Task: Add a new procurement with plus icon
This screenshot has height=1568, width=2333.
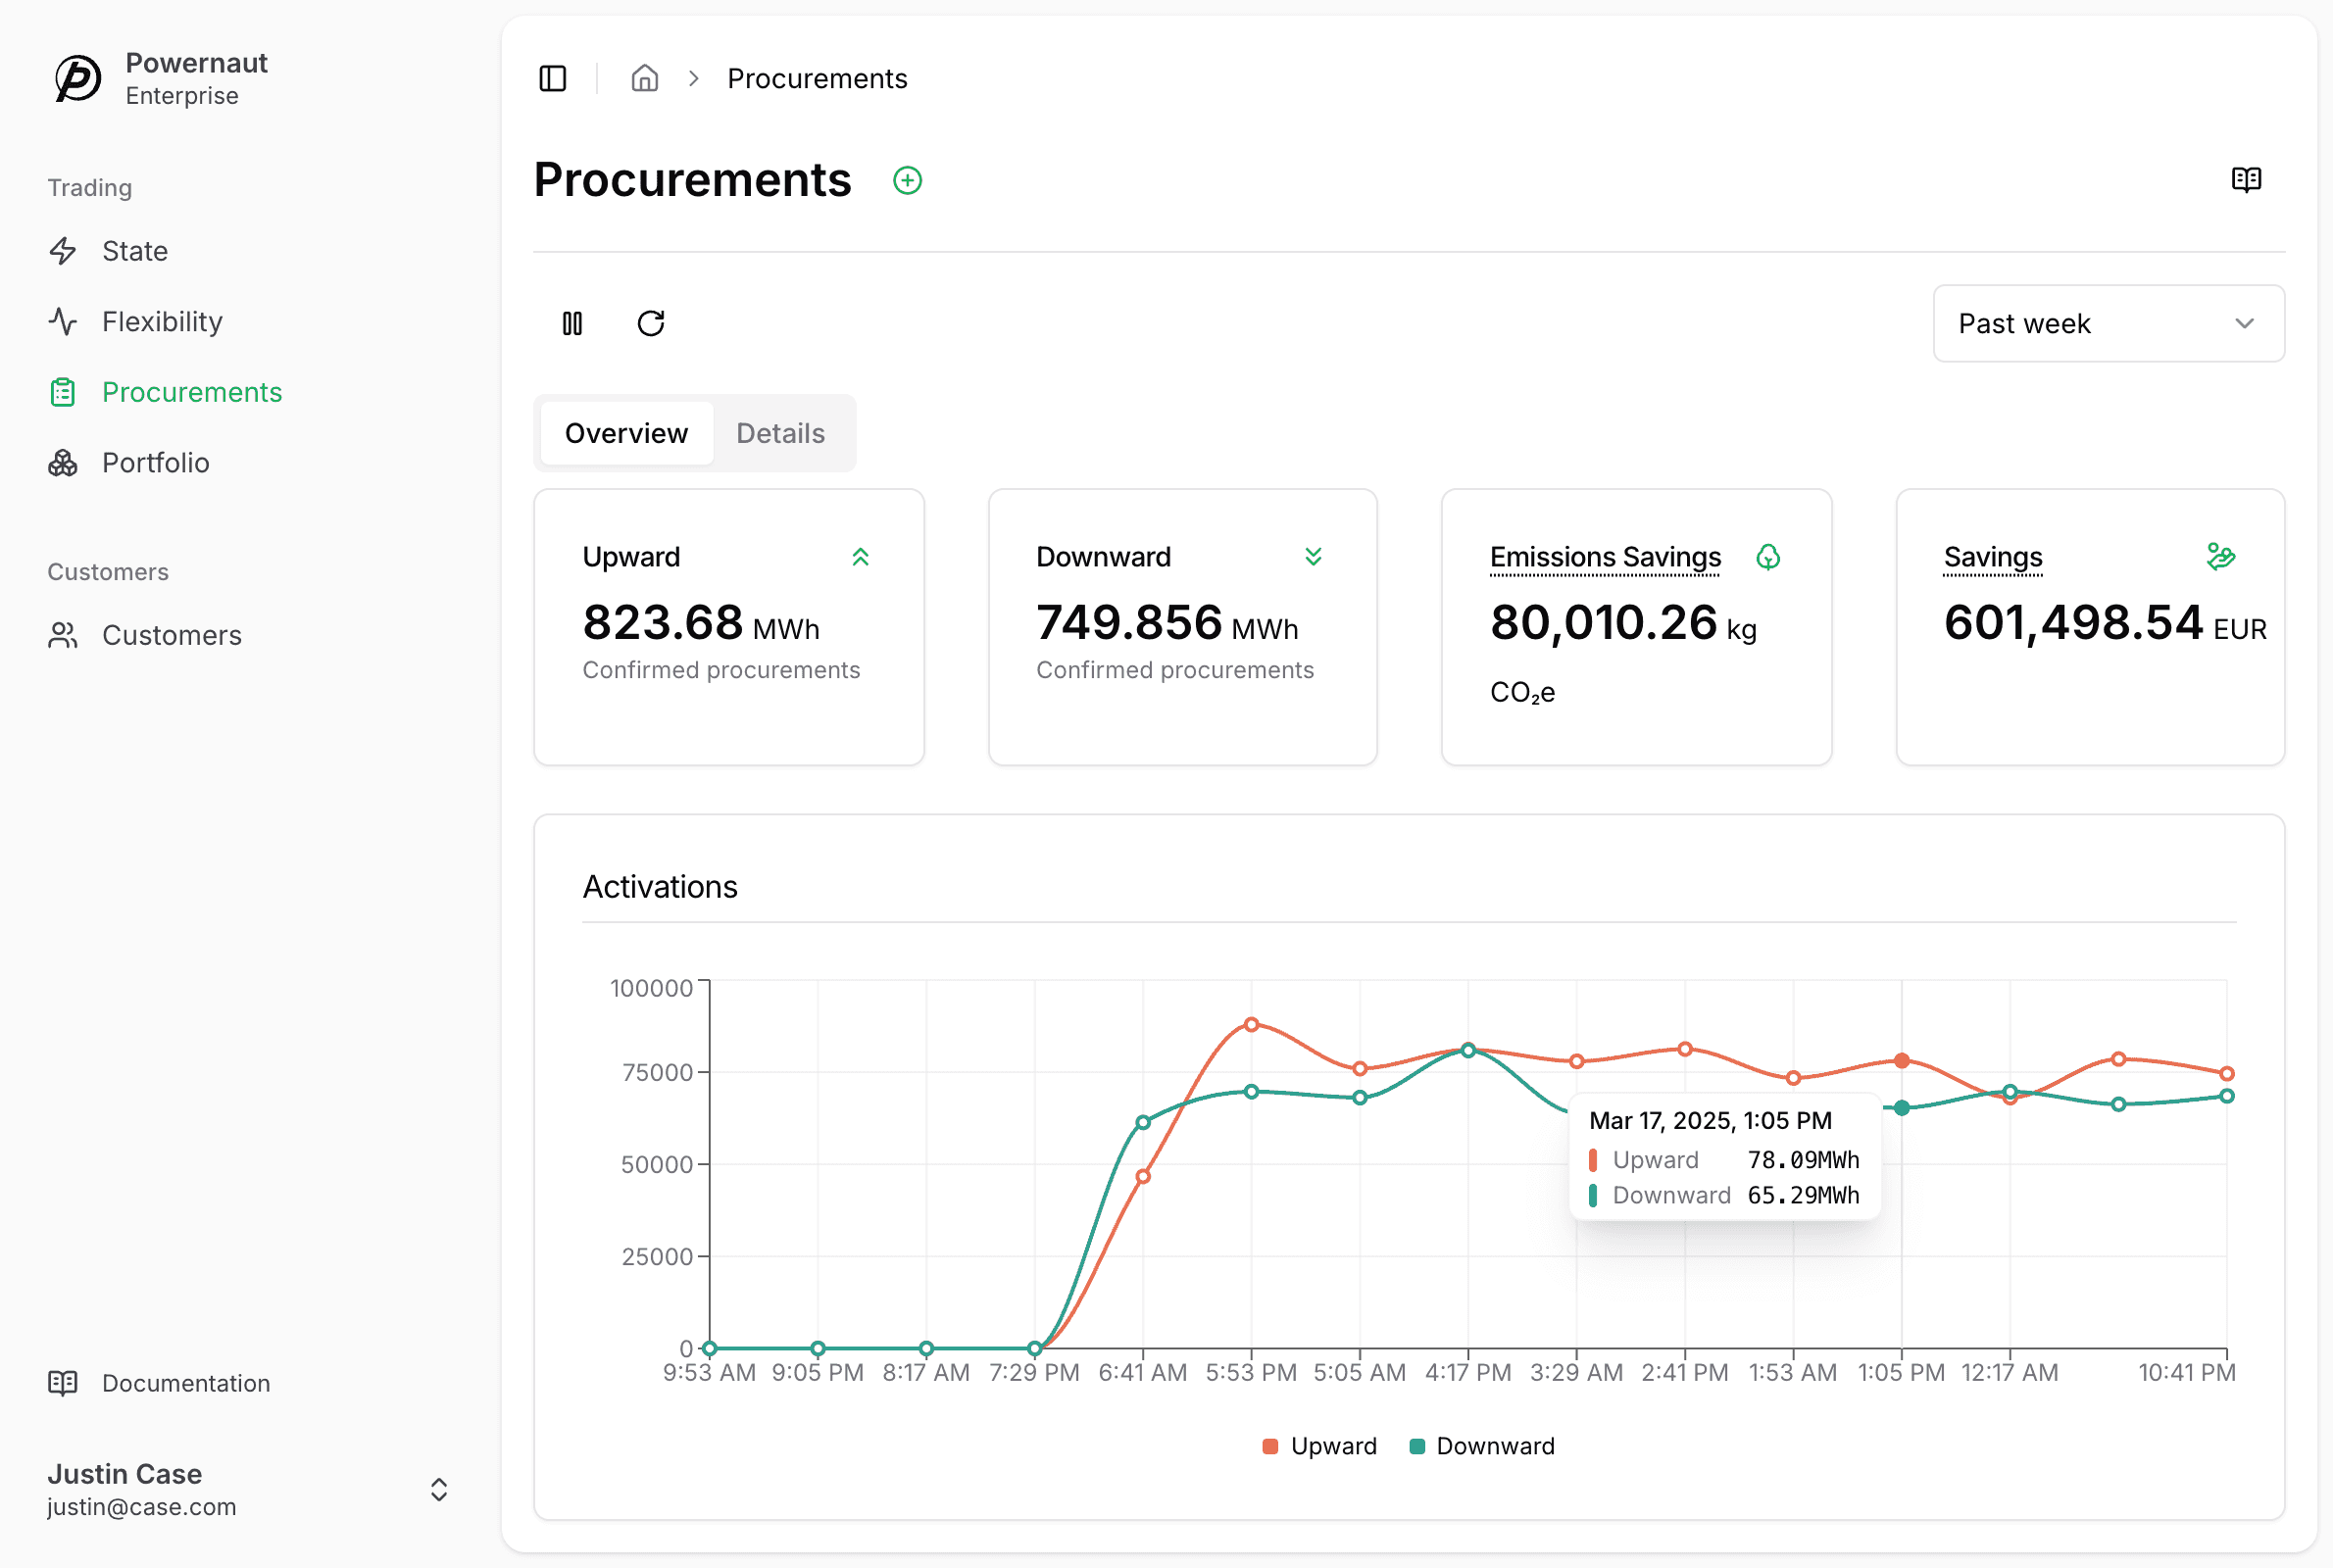Action: click(907, 180)
